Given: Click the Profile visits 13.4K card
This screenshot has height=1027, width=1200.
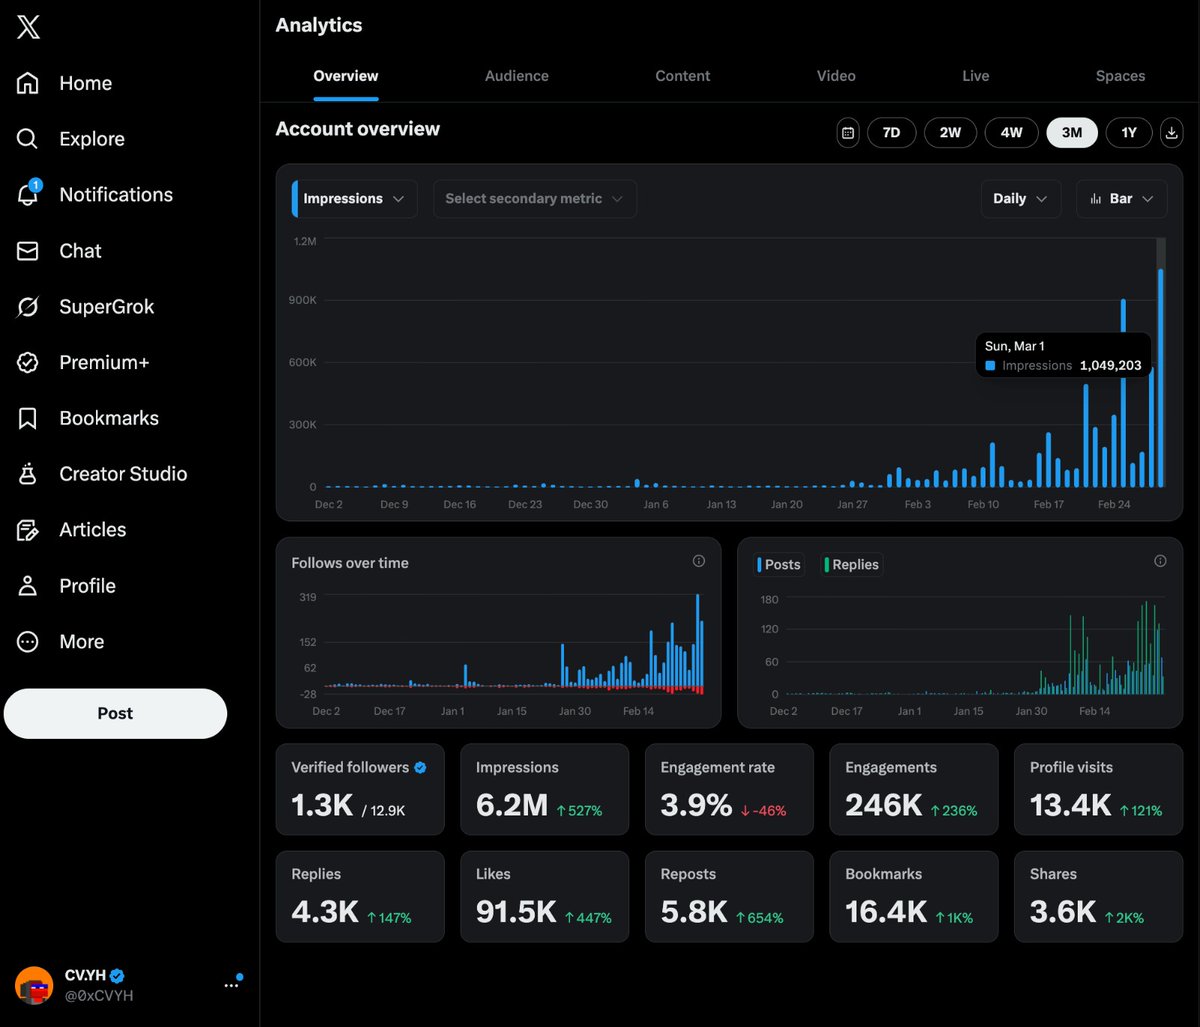Looking at the screenshot, I should coord(1098,789).
